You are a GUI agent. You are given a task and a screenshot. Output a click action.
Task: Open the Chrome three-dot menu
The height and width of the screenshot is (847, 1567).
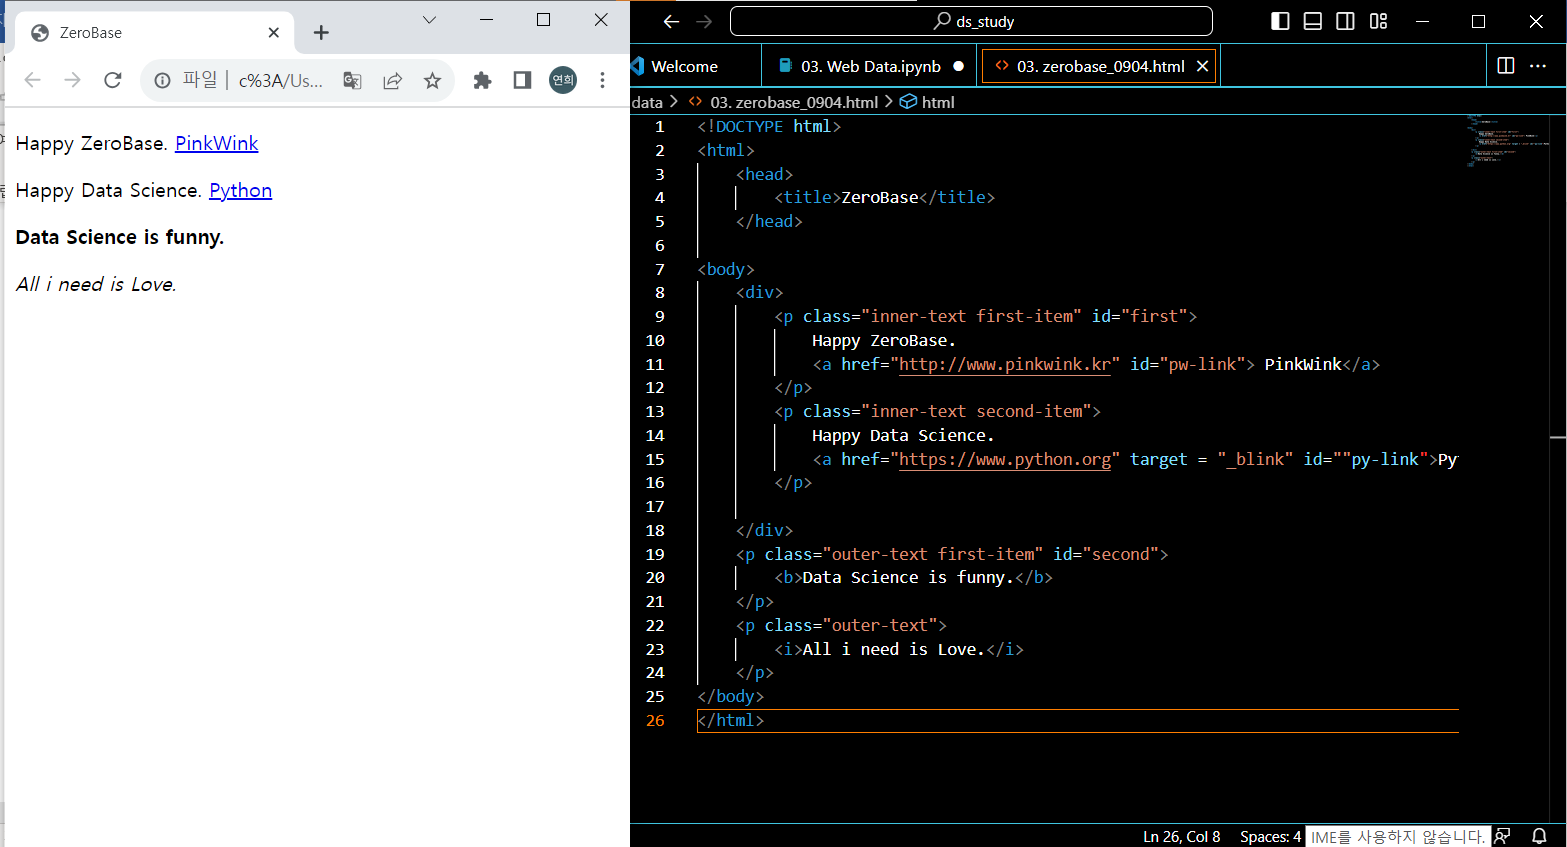coord(602,80)
